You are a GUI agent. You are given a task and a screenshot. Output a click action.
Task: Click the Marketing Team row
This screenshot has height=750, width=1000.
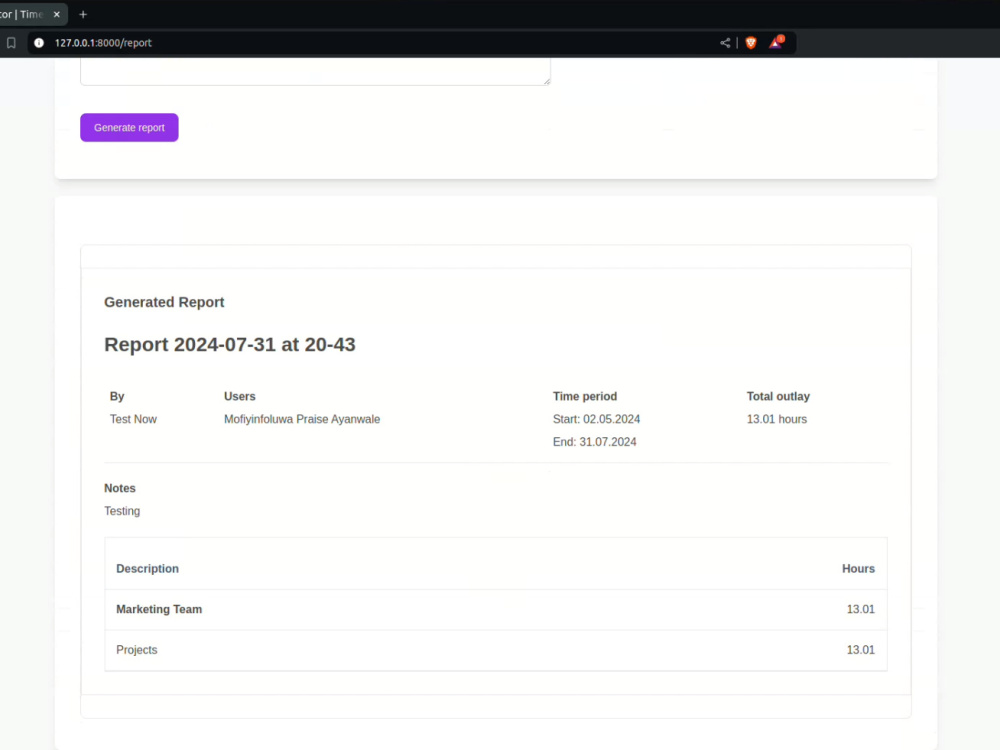tap(496, 610)
